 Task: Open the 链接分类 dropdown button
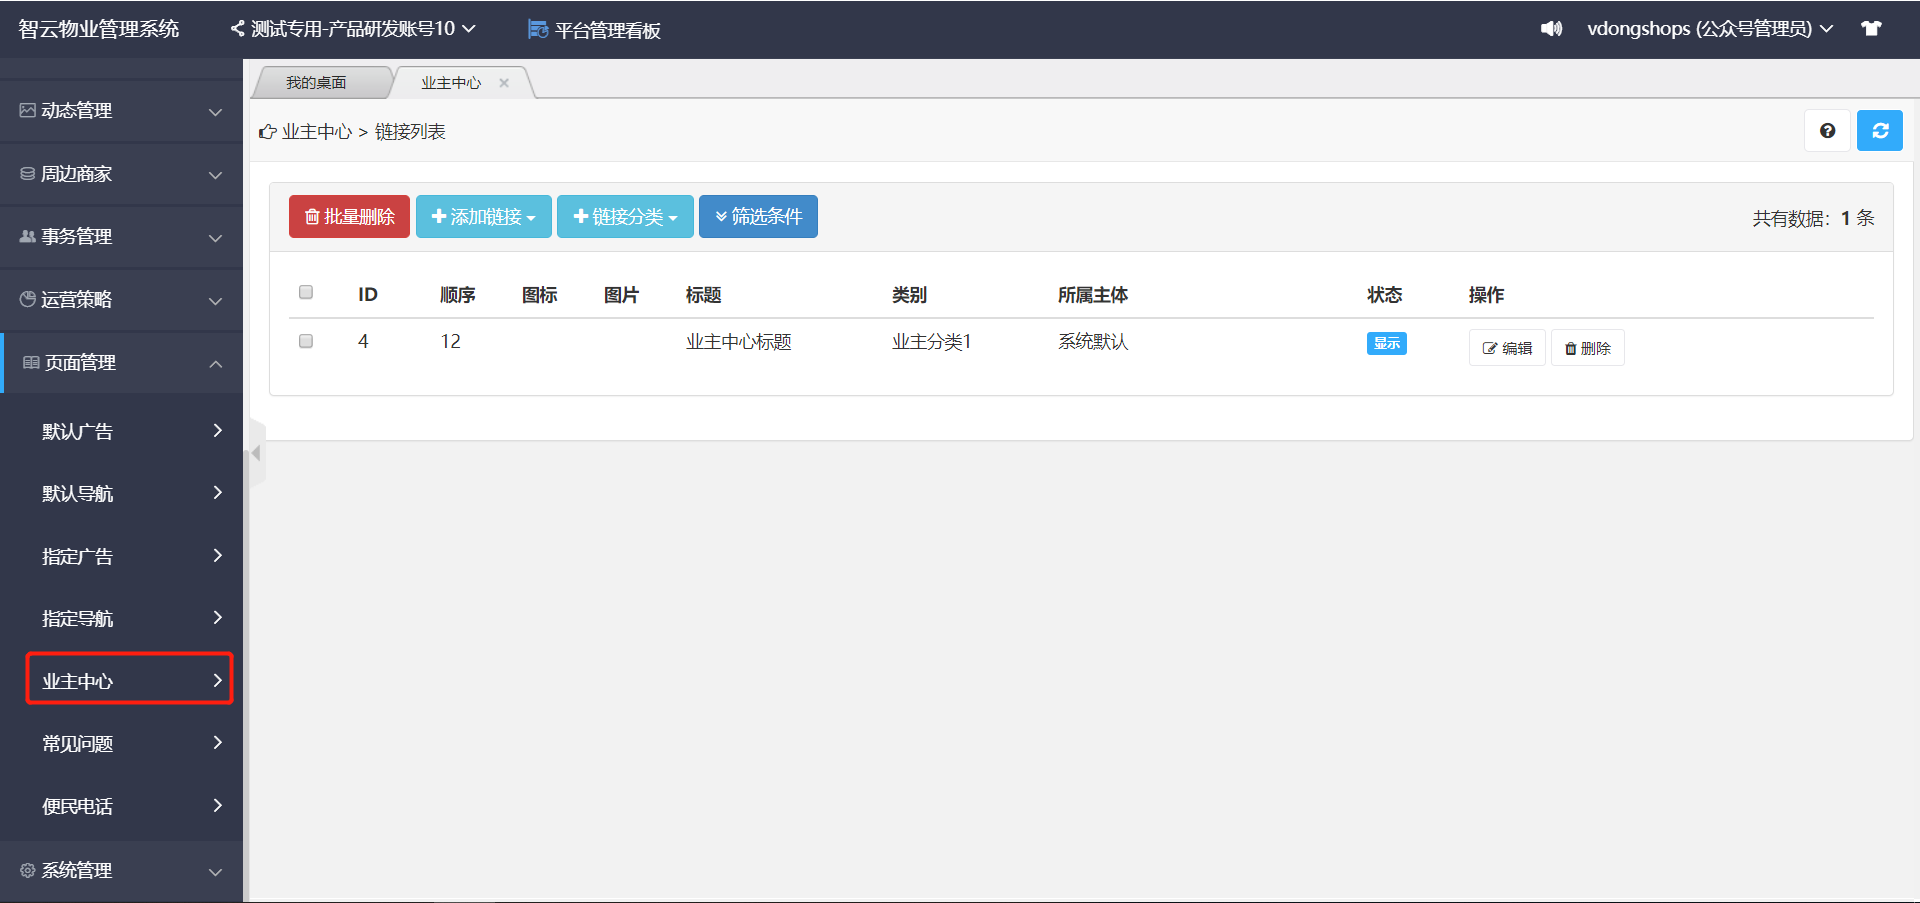click(625, 216)
